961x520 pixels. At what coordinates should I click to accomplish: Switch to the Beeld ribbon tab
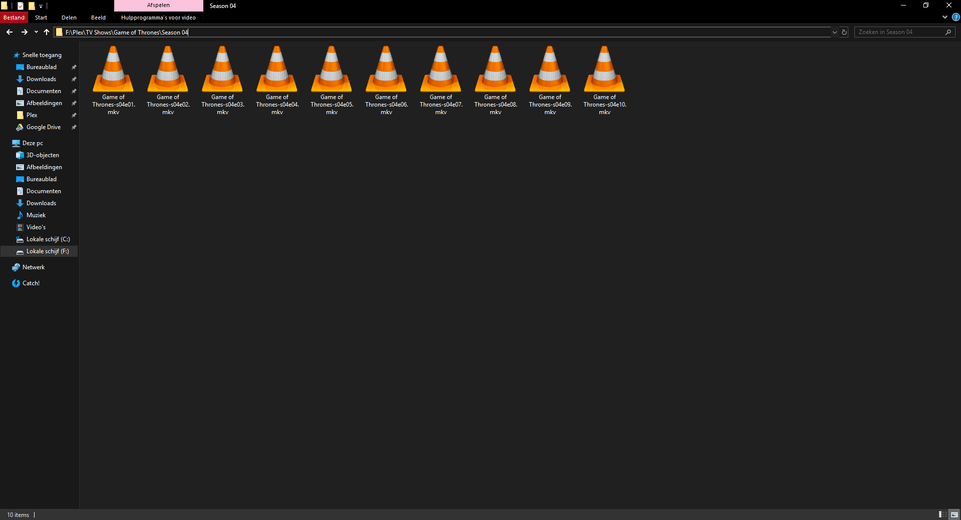click(98, 17)
